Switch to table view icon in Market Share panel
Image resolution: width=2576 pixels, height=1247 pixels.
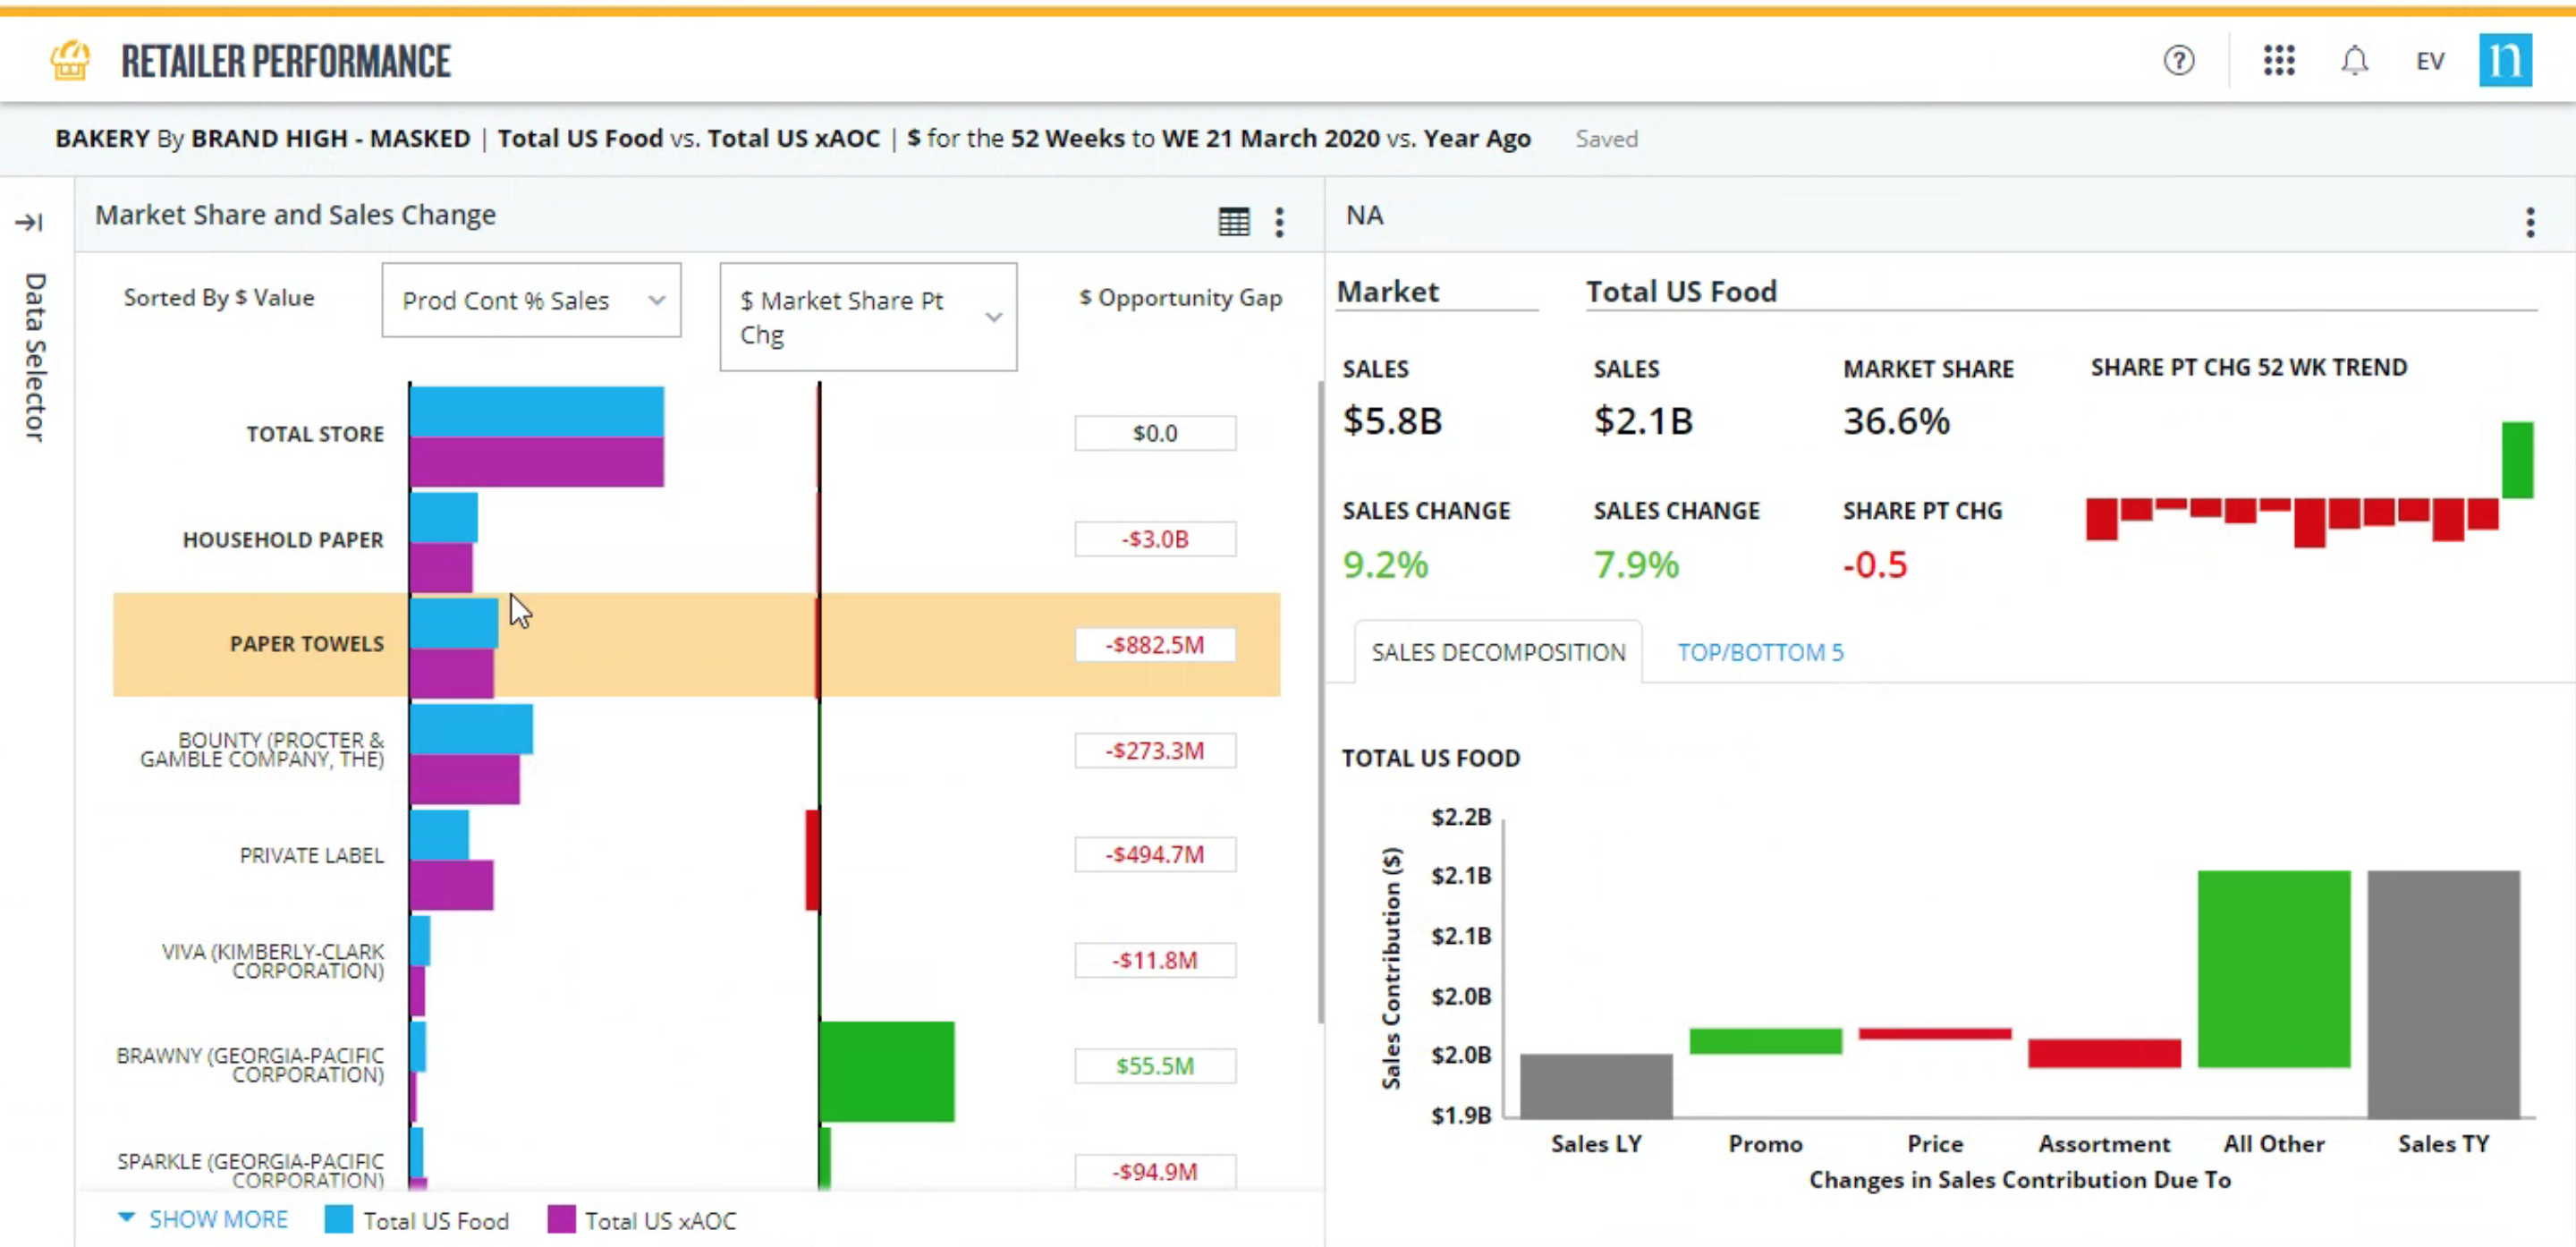point(1234,221)
